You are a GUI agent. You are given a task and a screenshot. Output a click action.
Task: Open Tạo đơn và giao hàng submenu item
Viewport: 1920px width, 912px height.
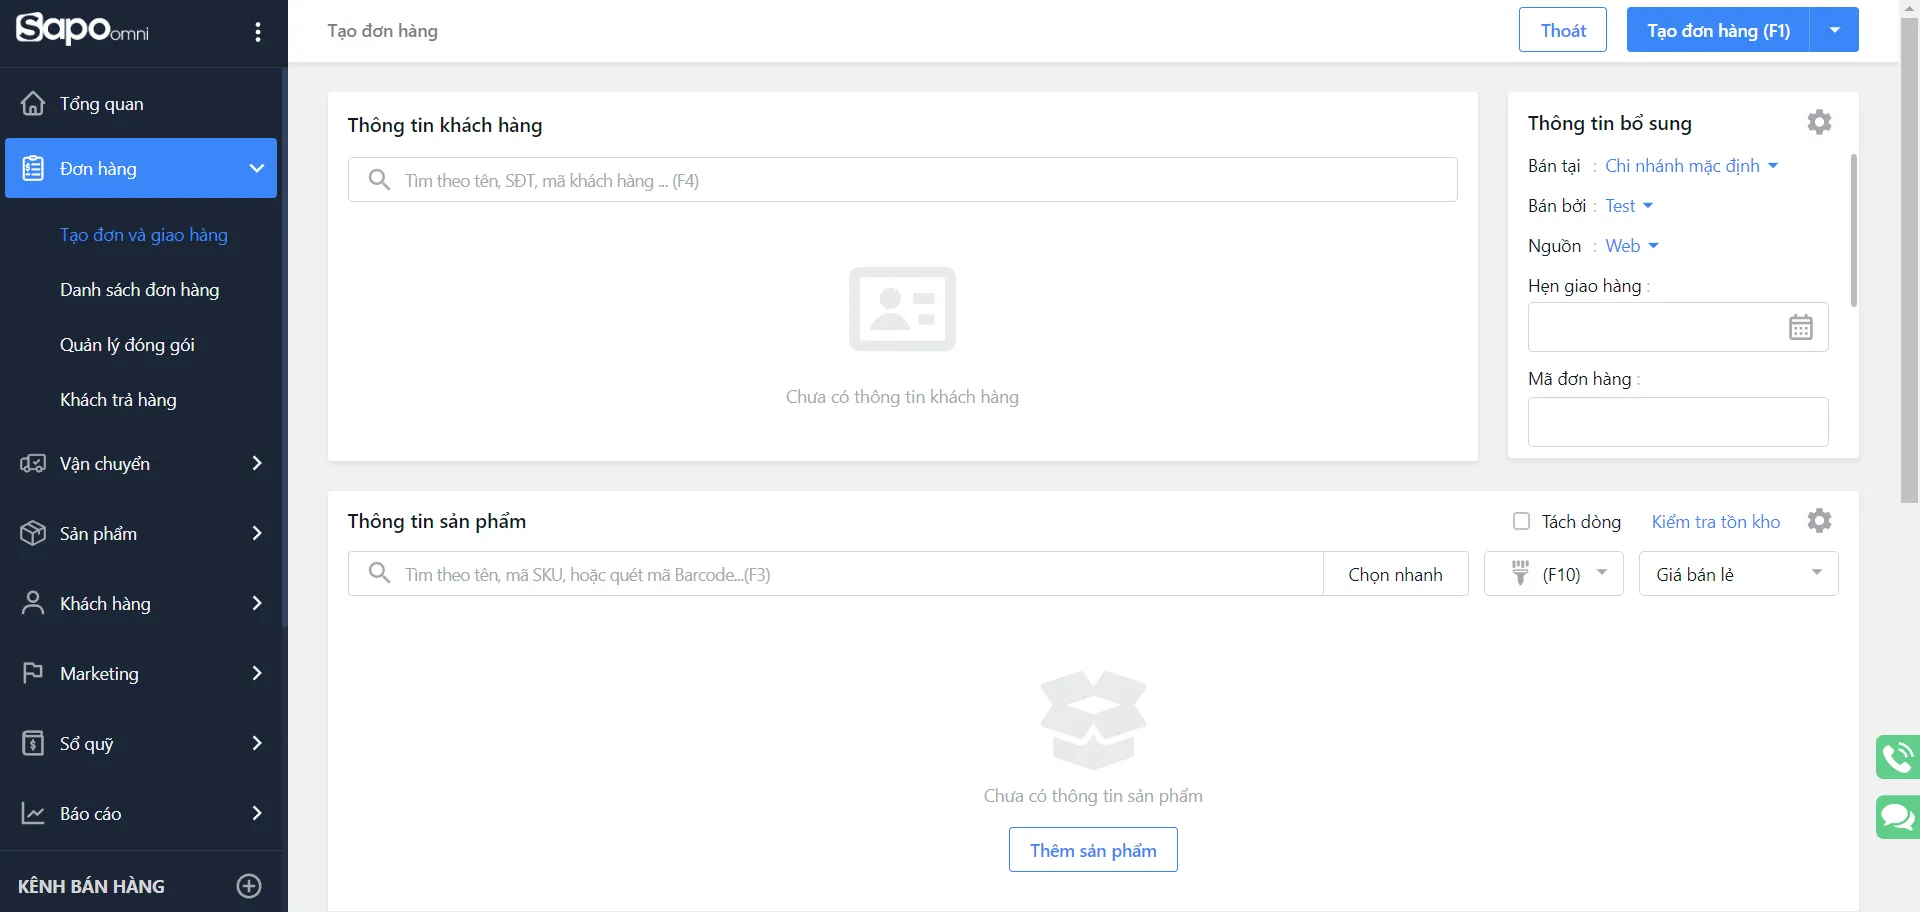144,235
